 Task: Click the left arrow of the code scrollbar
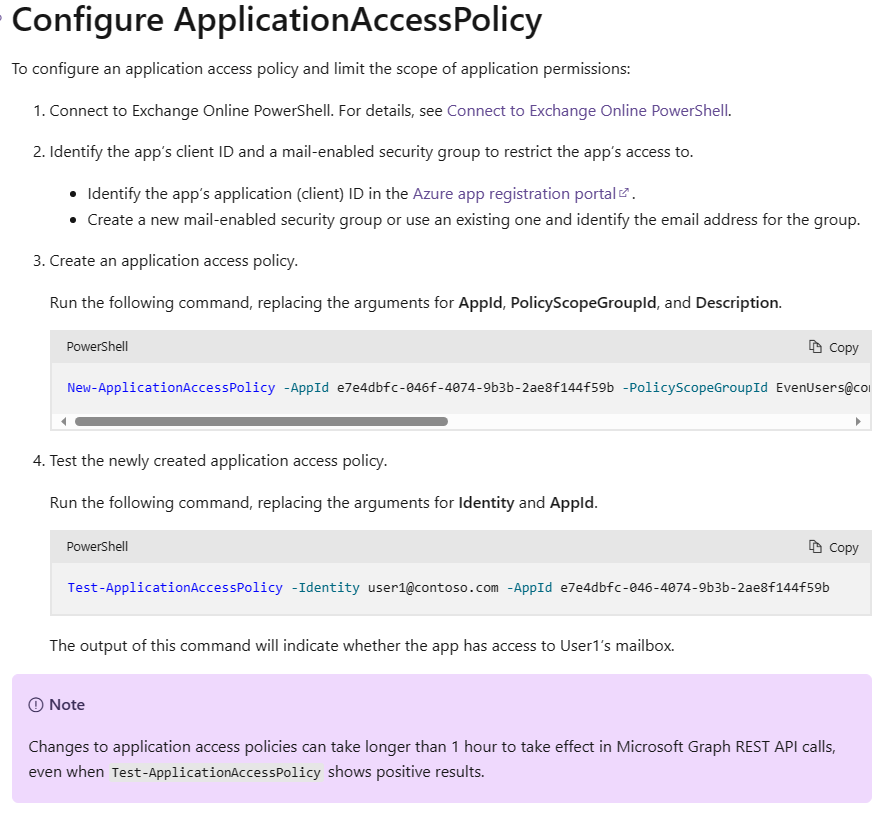click(x=63, y=421)
